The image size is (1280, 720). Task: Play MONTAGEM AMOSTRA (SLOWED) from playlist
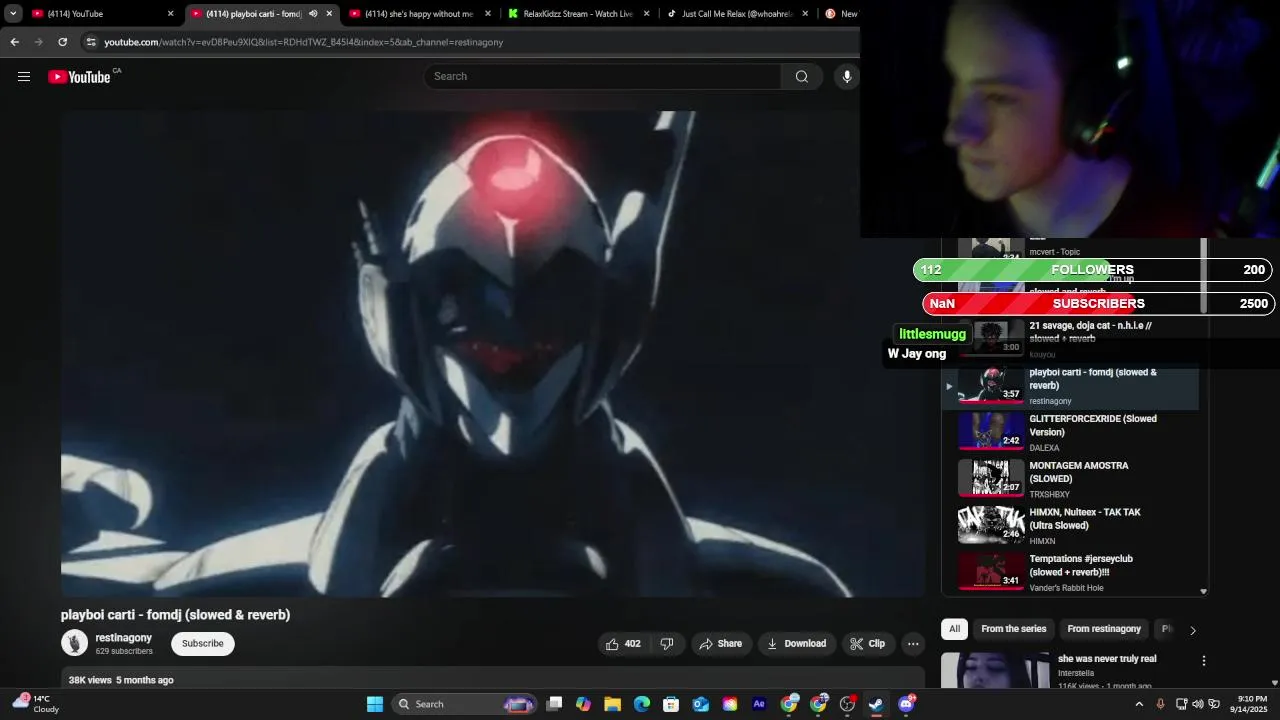click(1070, 479)
